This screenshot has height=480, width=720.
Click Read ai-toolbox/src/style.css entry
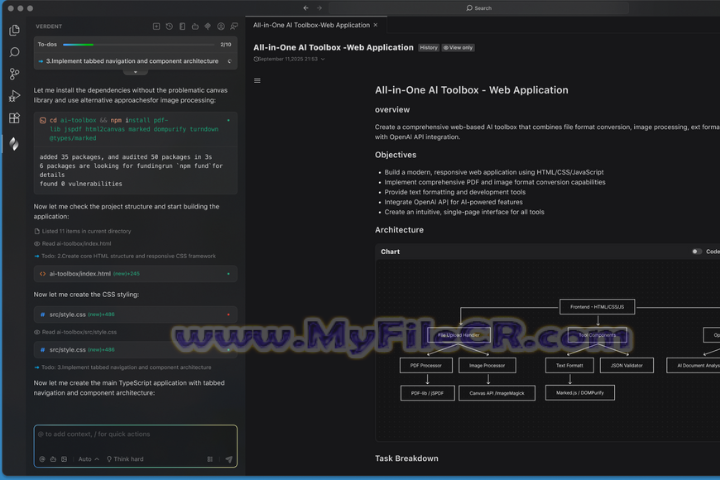75,332
